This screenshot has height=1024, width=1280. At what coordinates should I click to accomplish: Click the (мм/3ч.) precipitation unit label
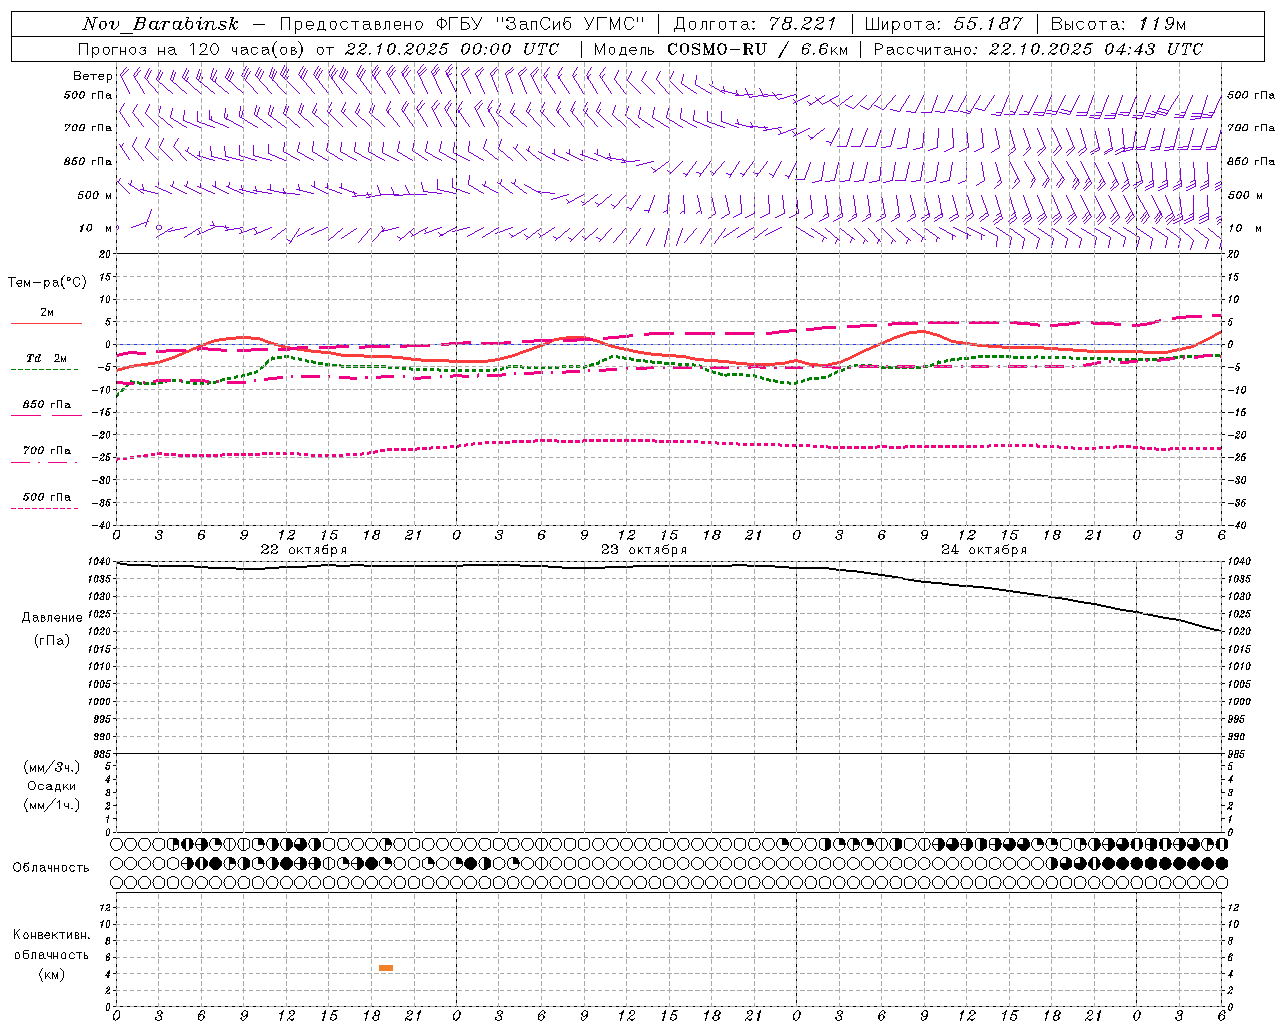tap(52, 767)
